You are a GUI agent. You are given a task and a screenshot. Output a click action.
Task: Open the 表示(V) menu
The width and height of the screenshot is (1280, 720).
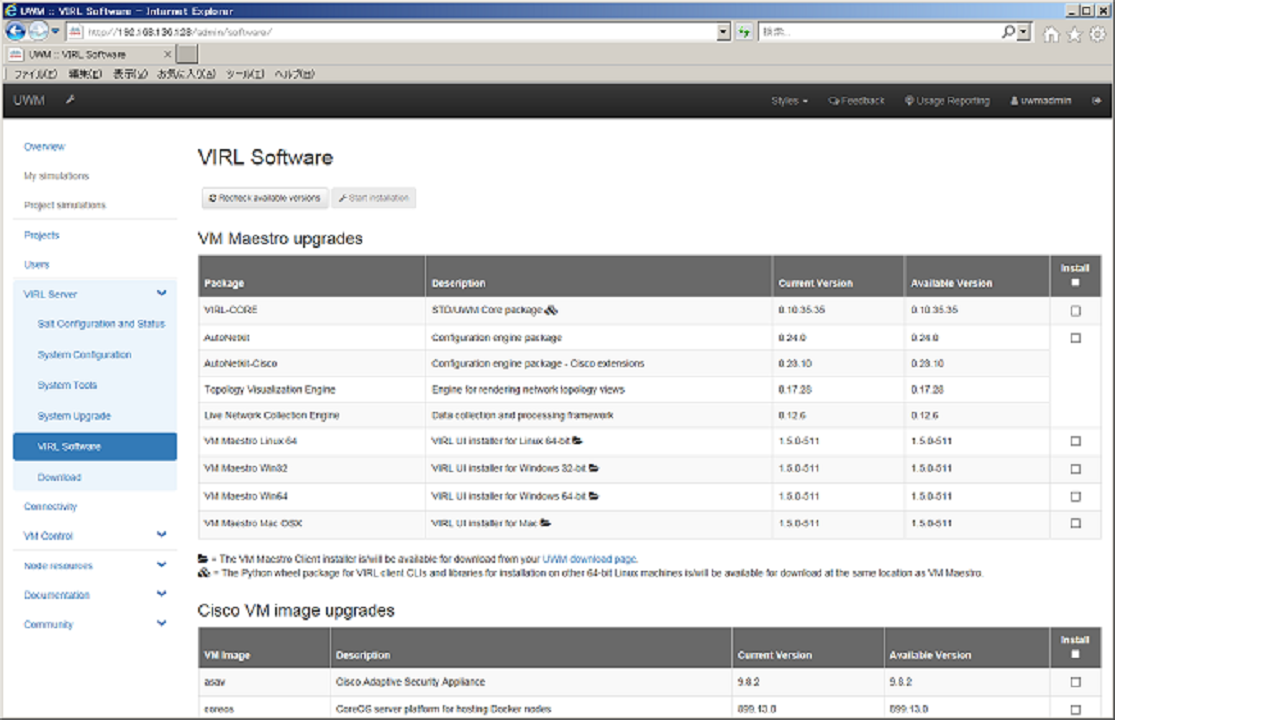coord(130,74)
